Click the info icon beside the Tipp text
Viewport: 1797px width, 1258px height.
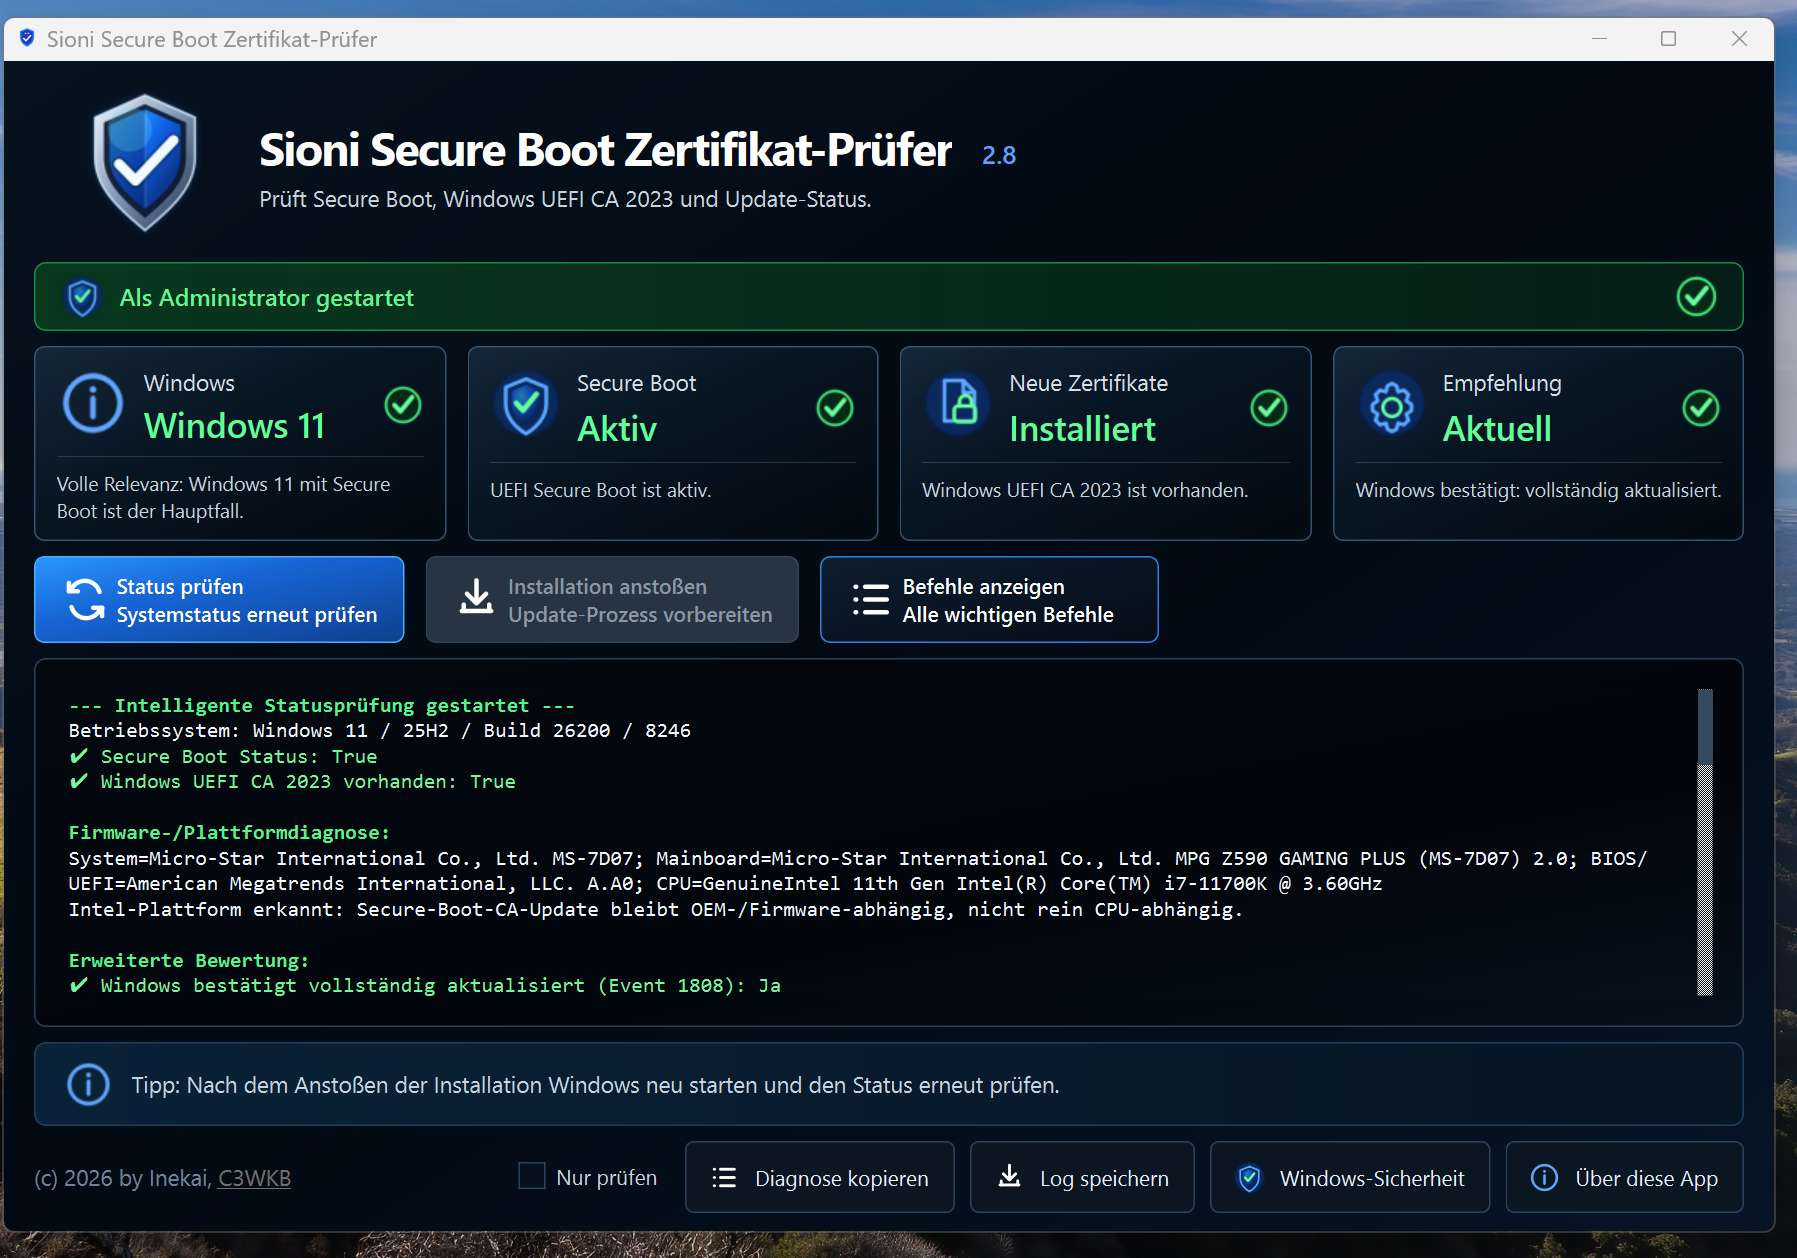(x=88, y=1085)
